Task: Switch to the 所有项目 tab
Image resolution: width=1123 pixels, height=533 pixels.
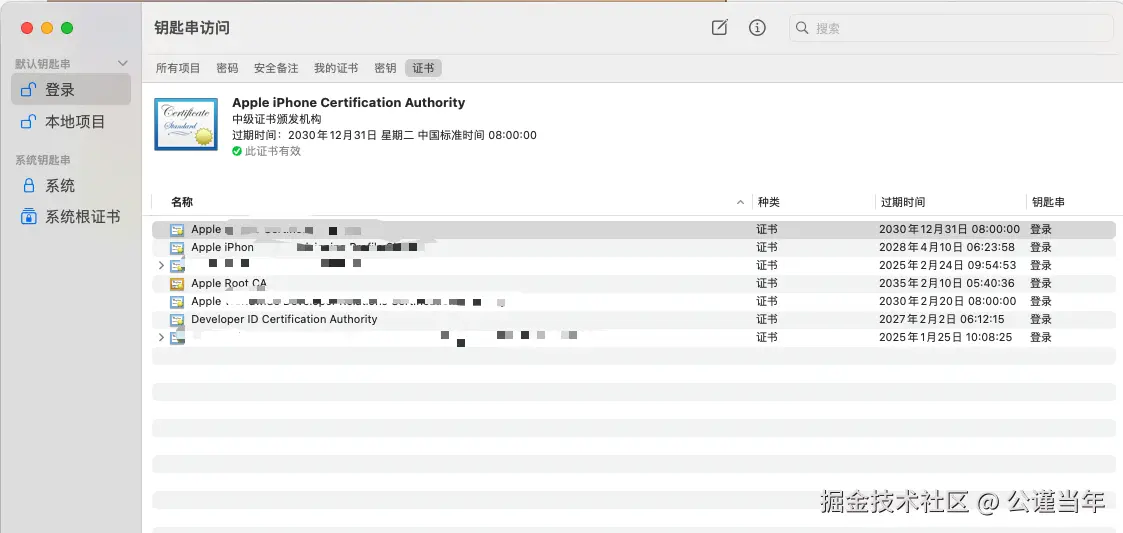Action: coord(178,68)
